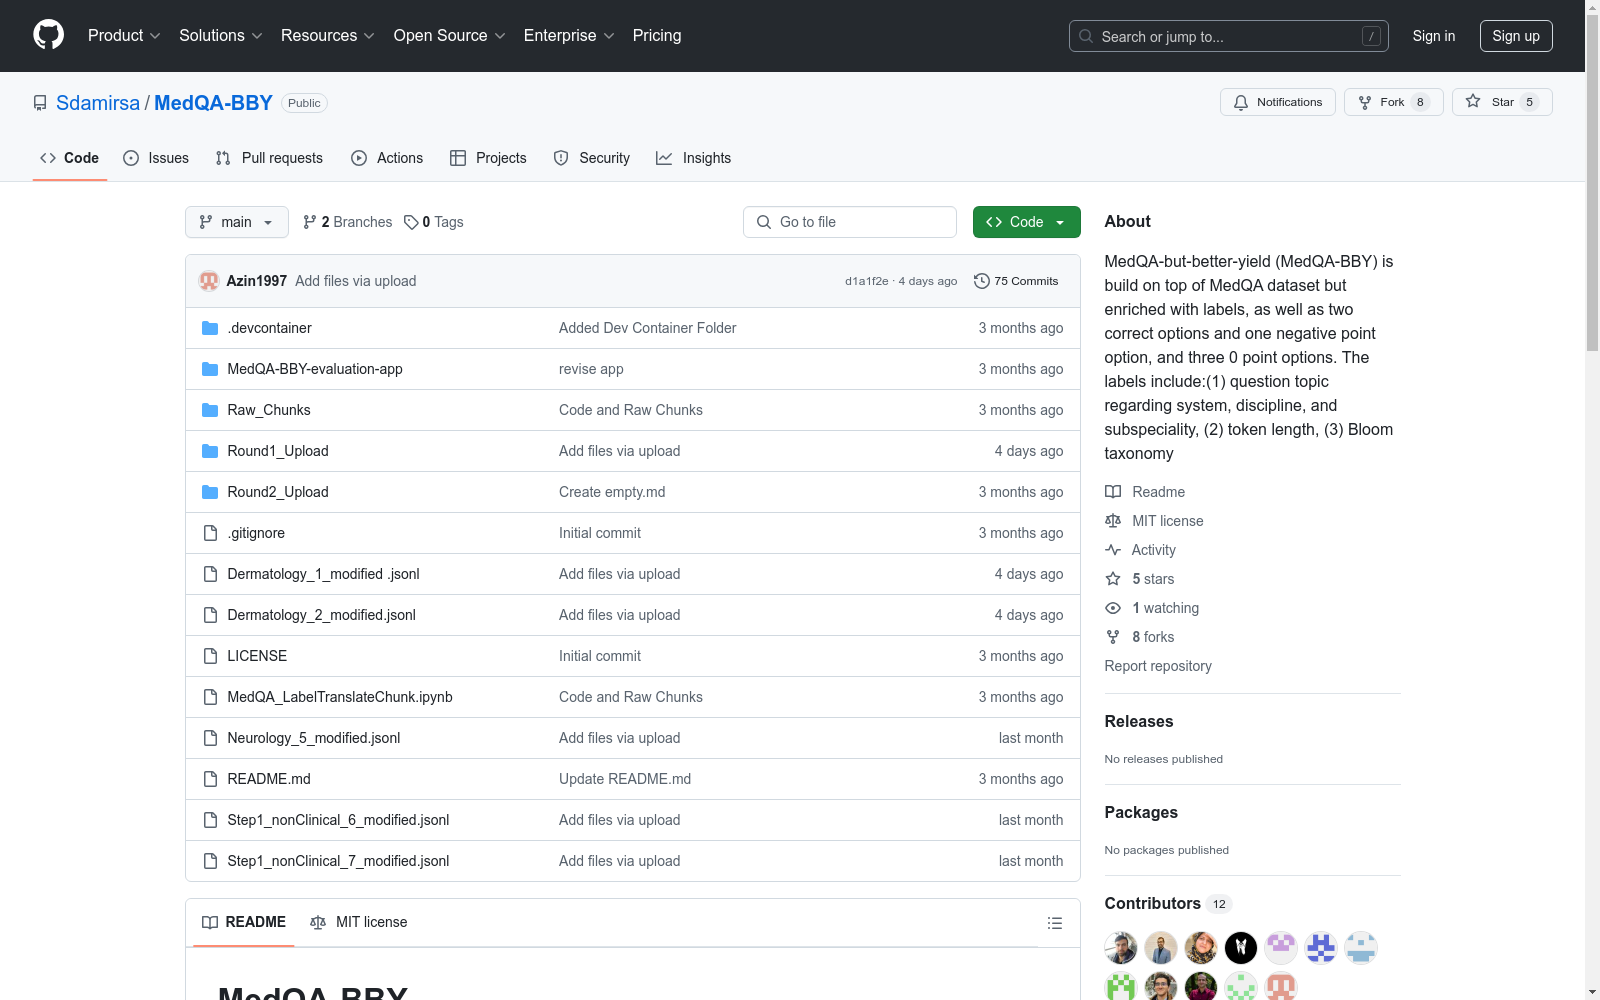Image resolution: width=1600 pixels, height=1000 pixels.
Task: Expand the Enterprise menu
Action: point(569,36)
